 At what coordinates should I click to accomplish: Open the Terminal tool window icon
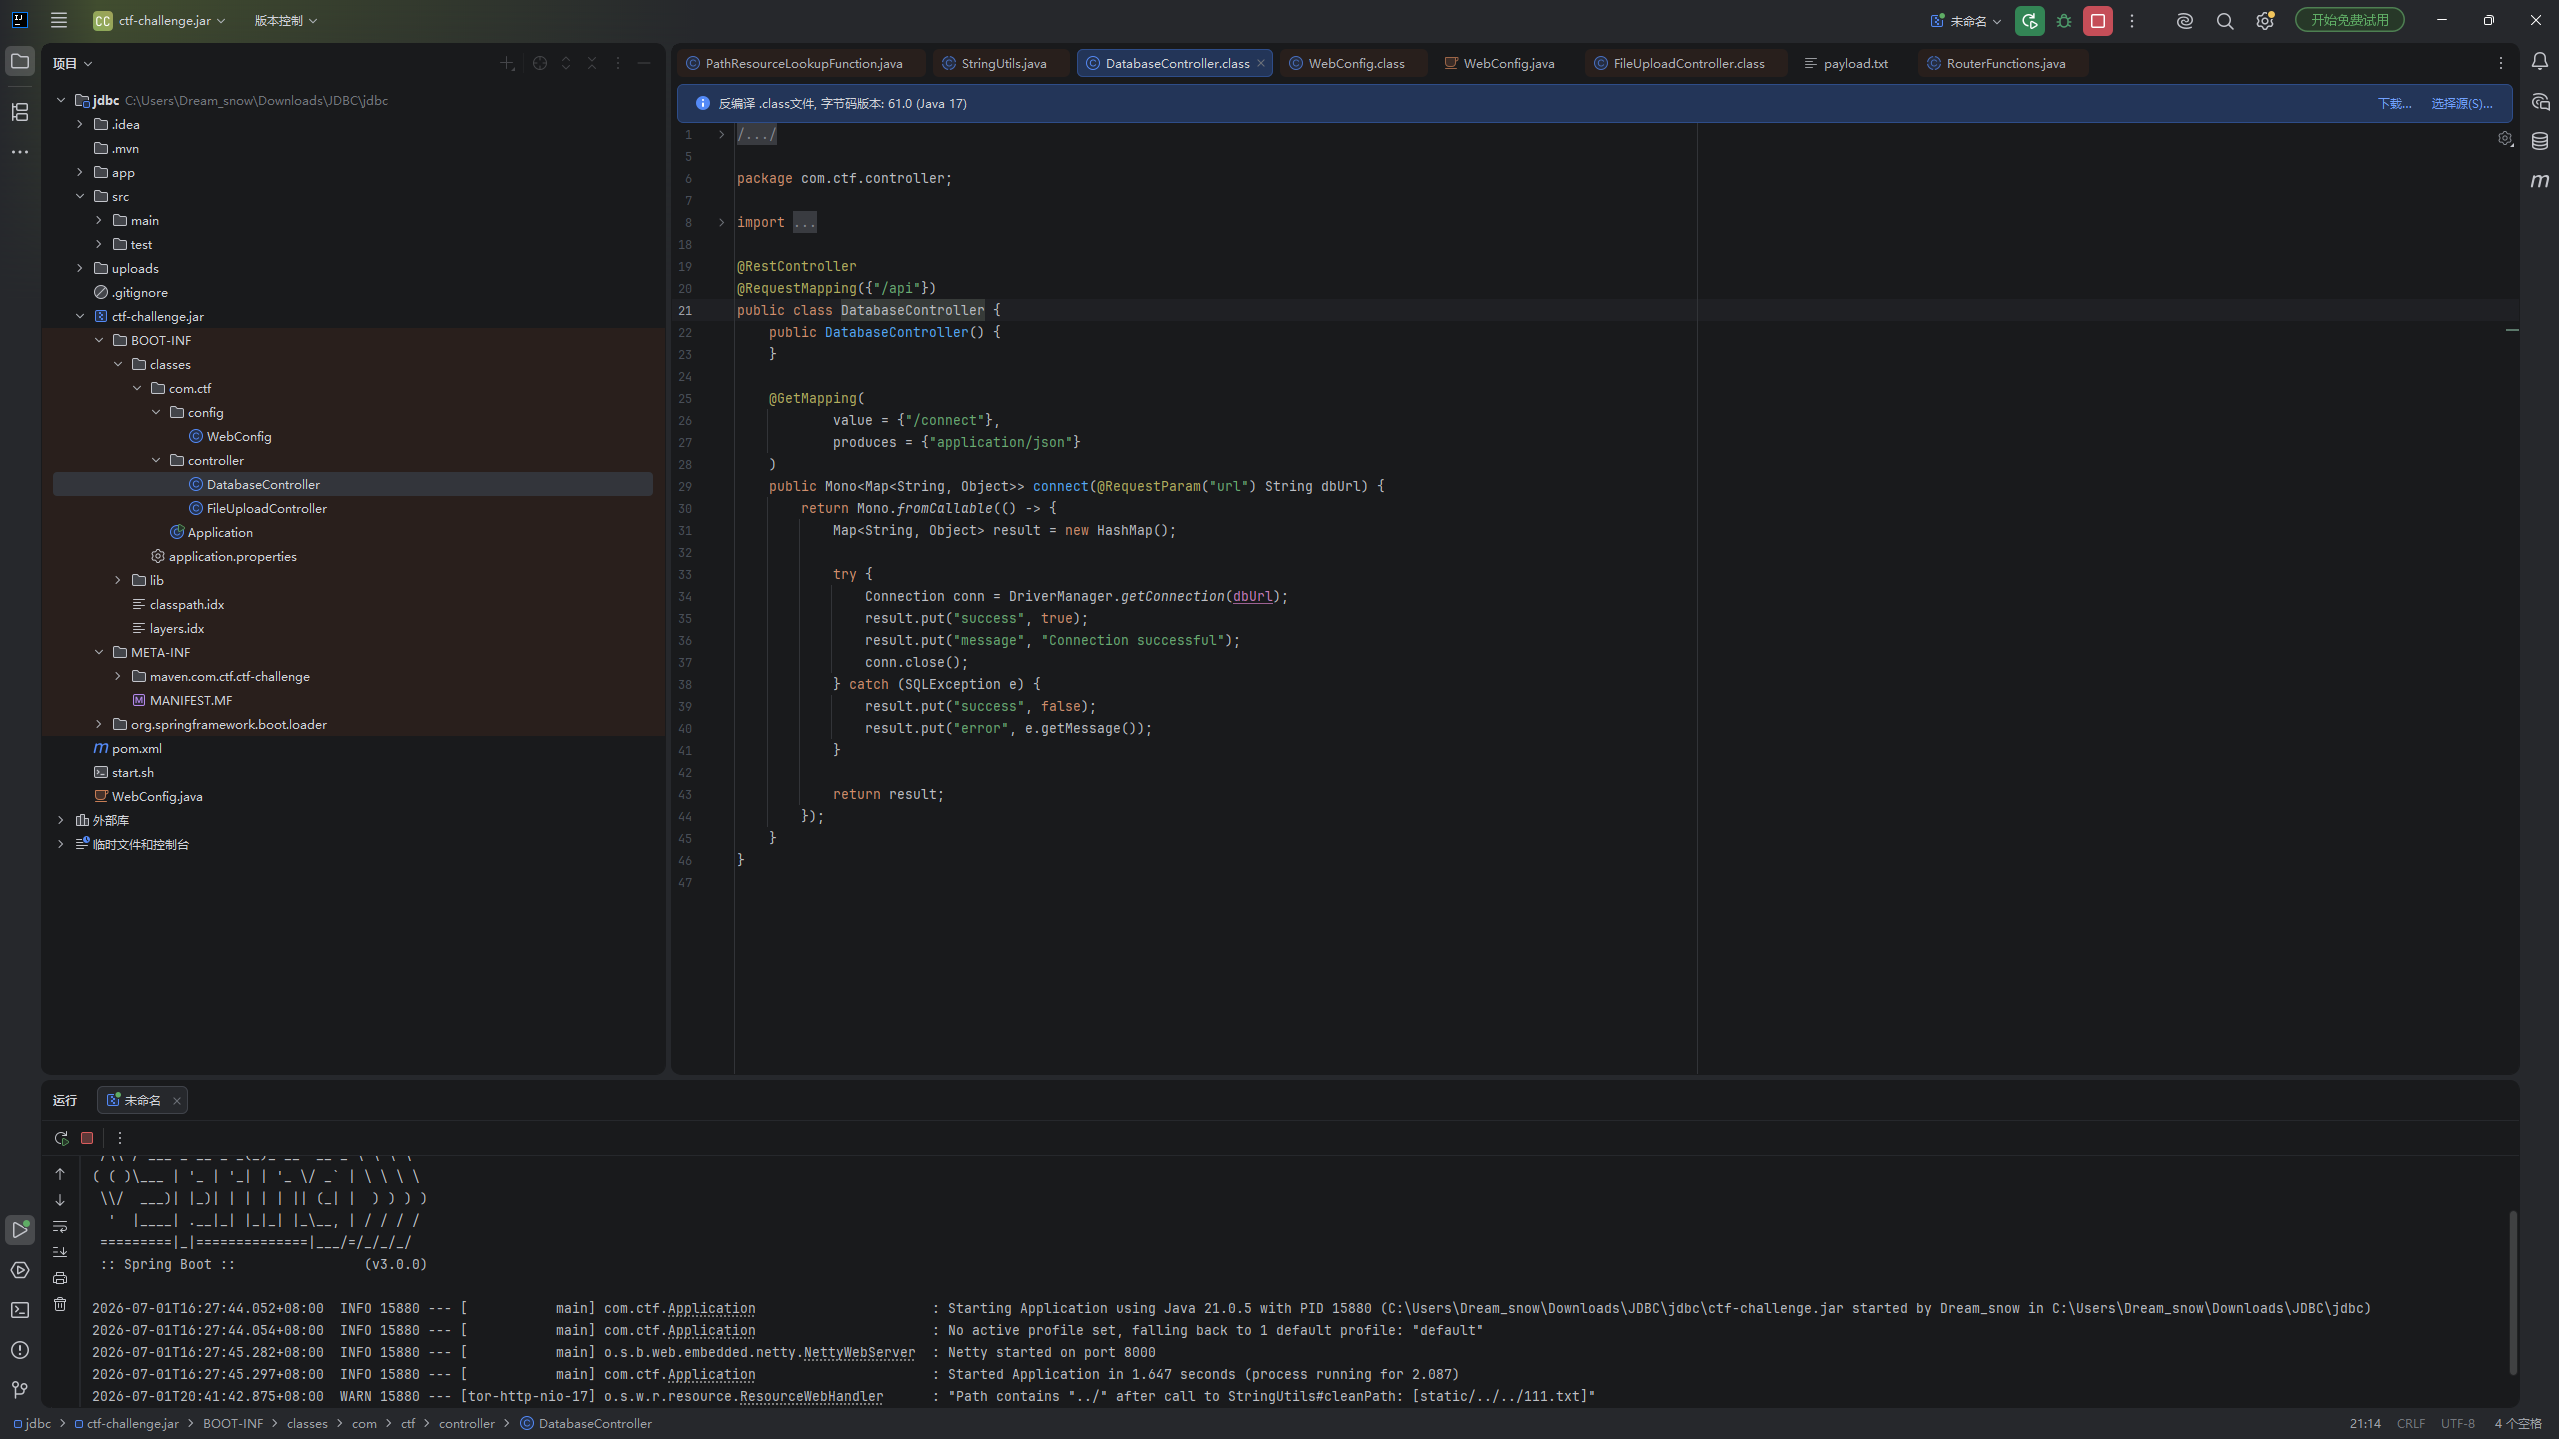(20, 1310)
